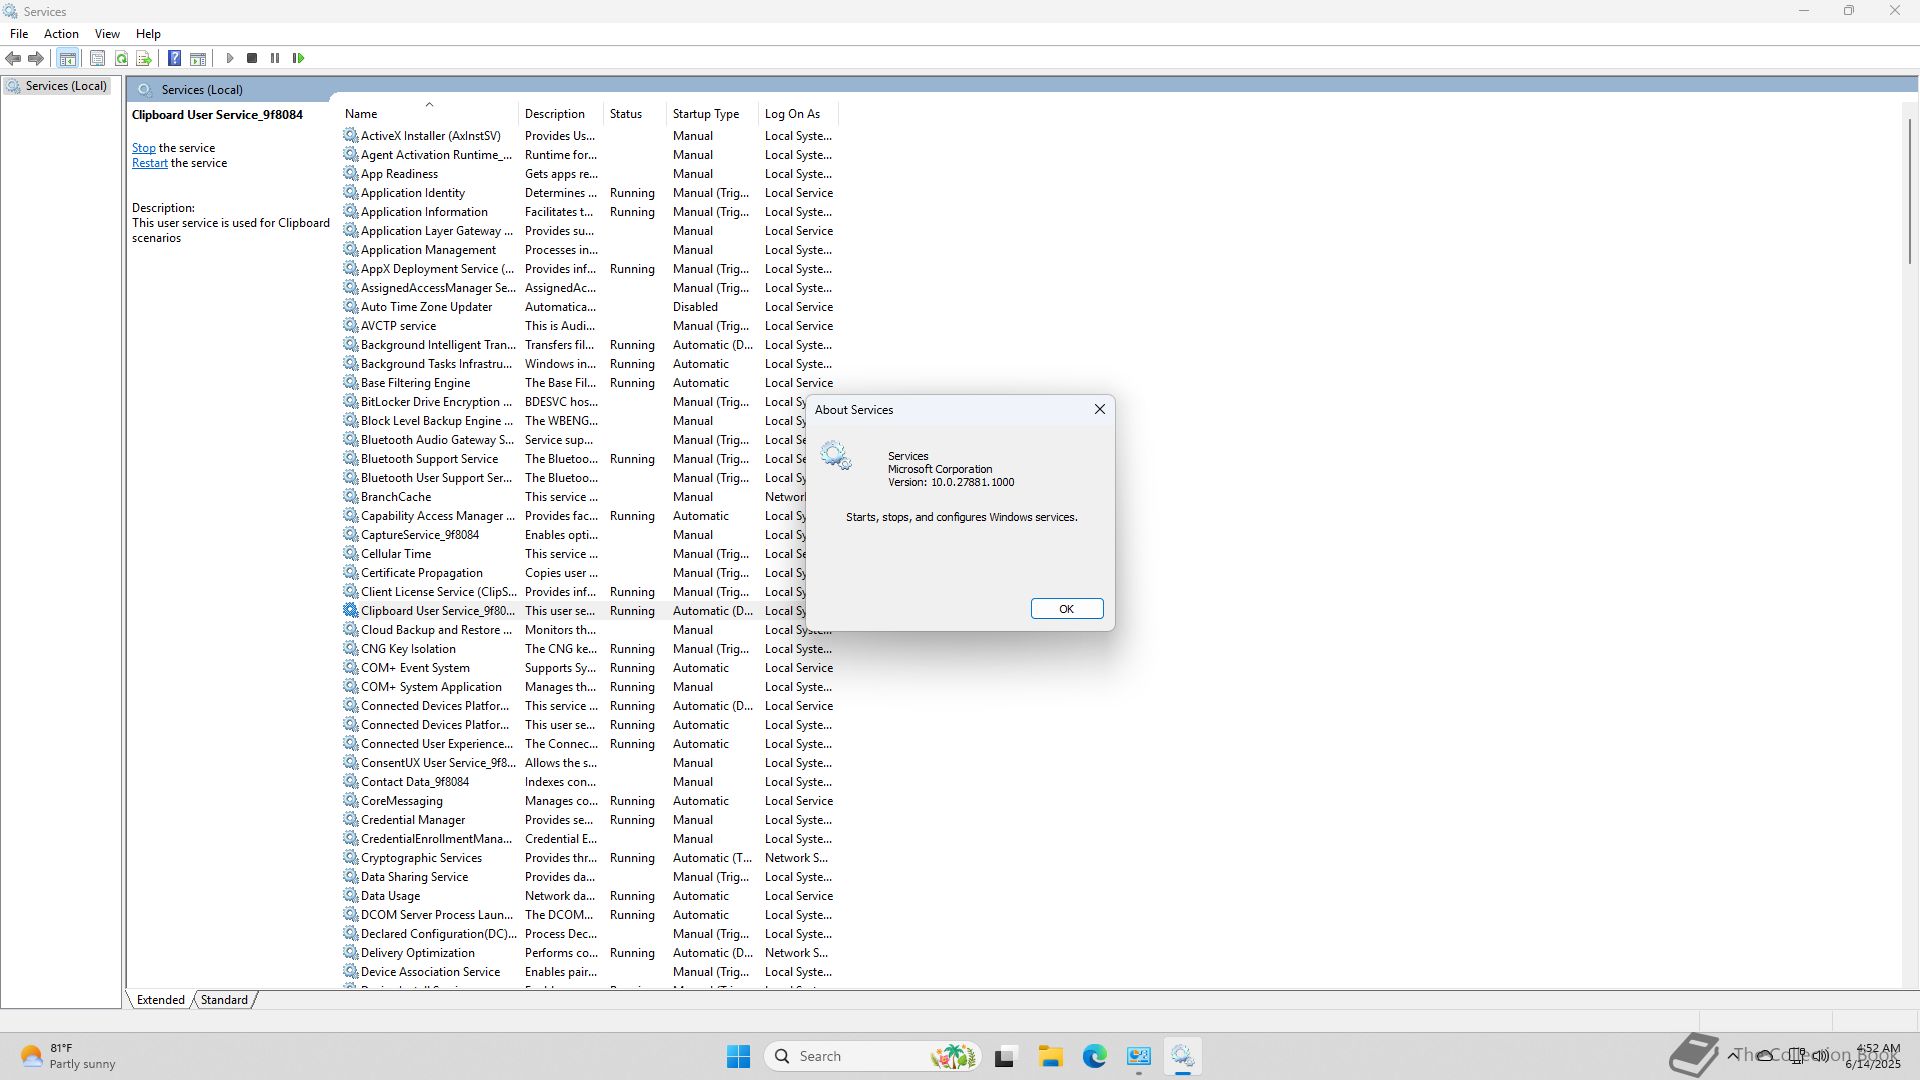1920x1080 pixels.
Task: Click the Stop Service square toolbar icon
Action: click(x=252, y=58)
